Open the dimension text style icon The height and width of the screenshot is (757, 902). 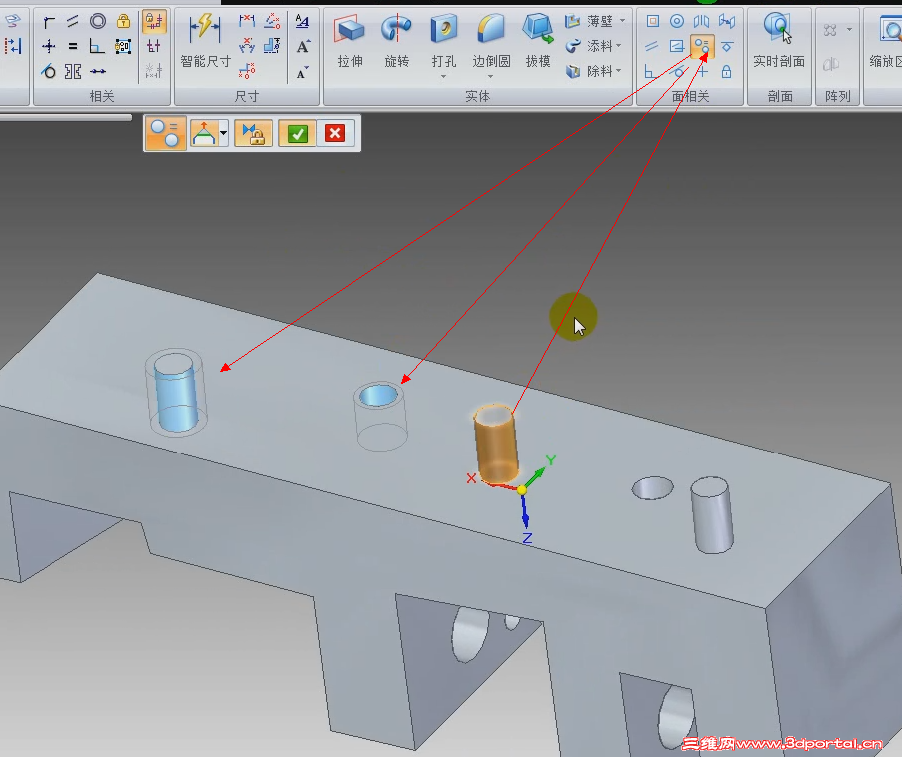(x=302, y=22)
